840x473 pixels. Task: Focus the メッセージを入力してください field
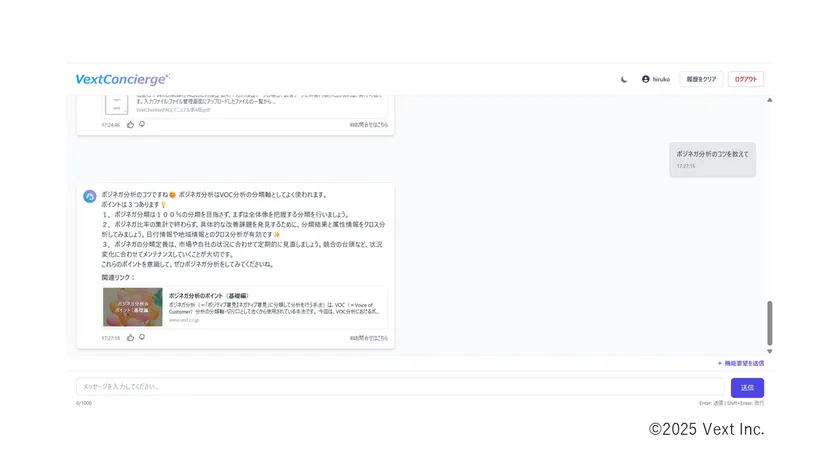point(400,387)
